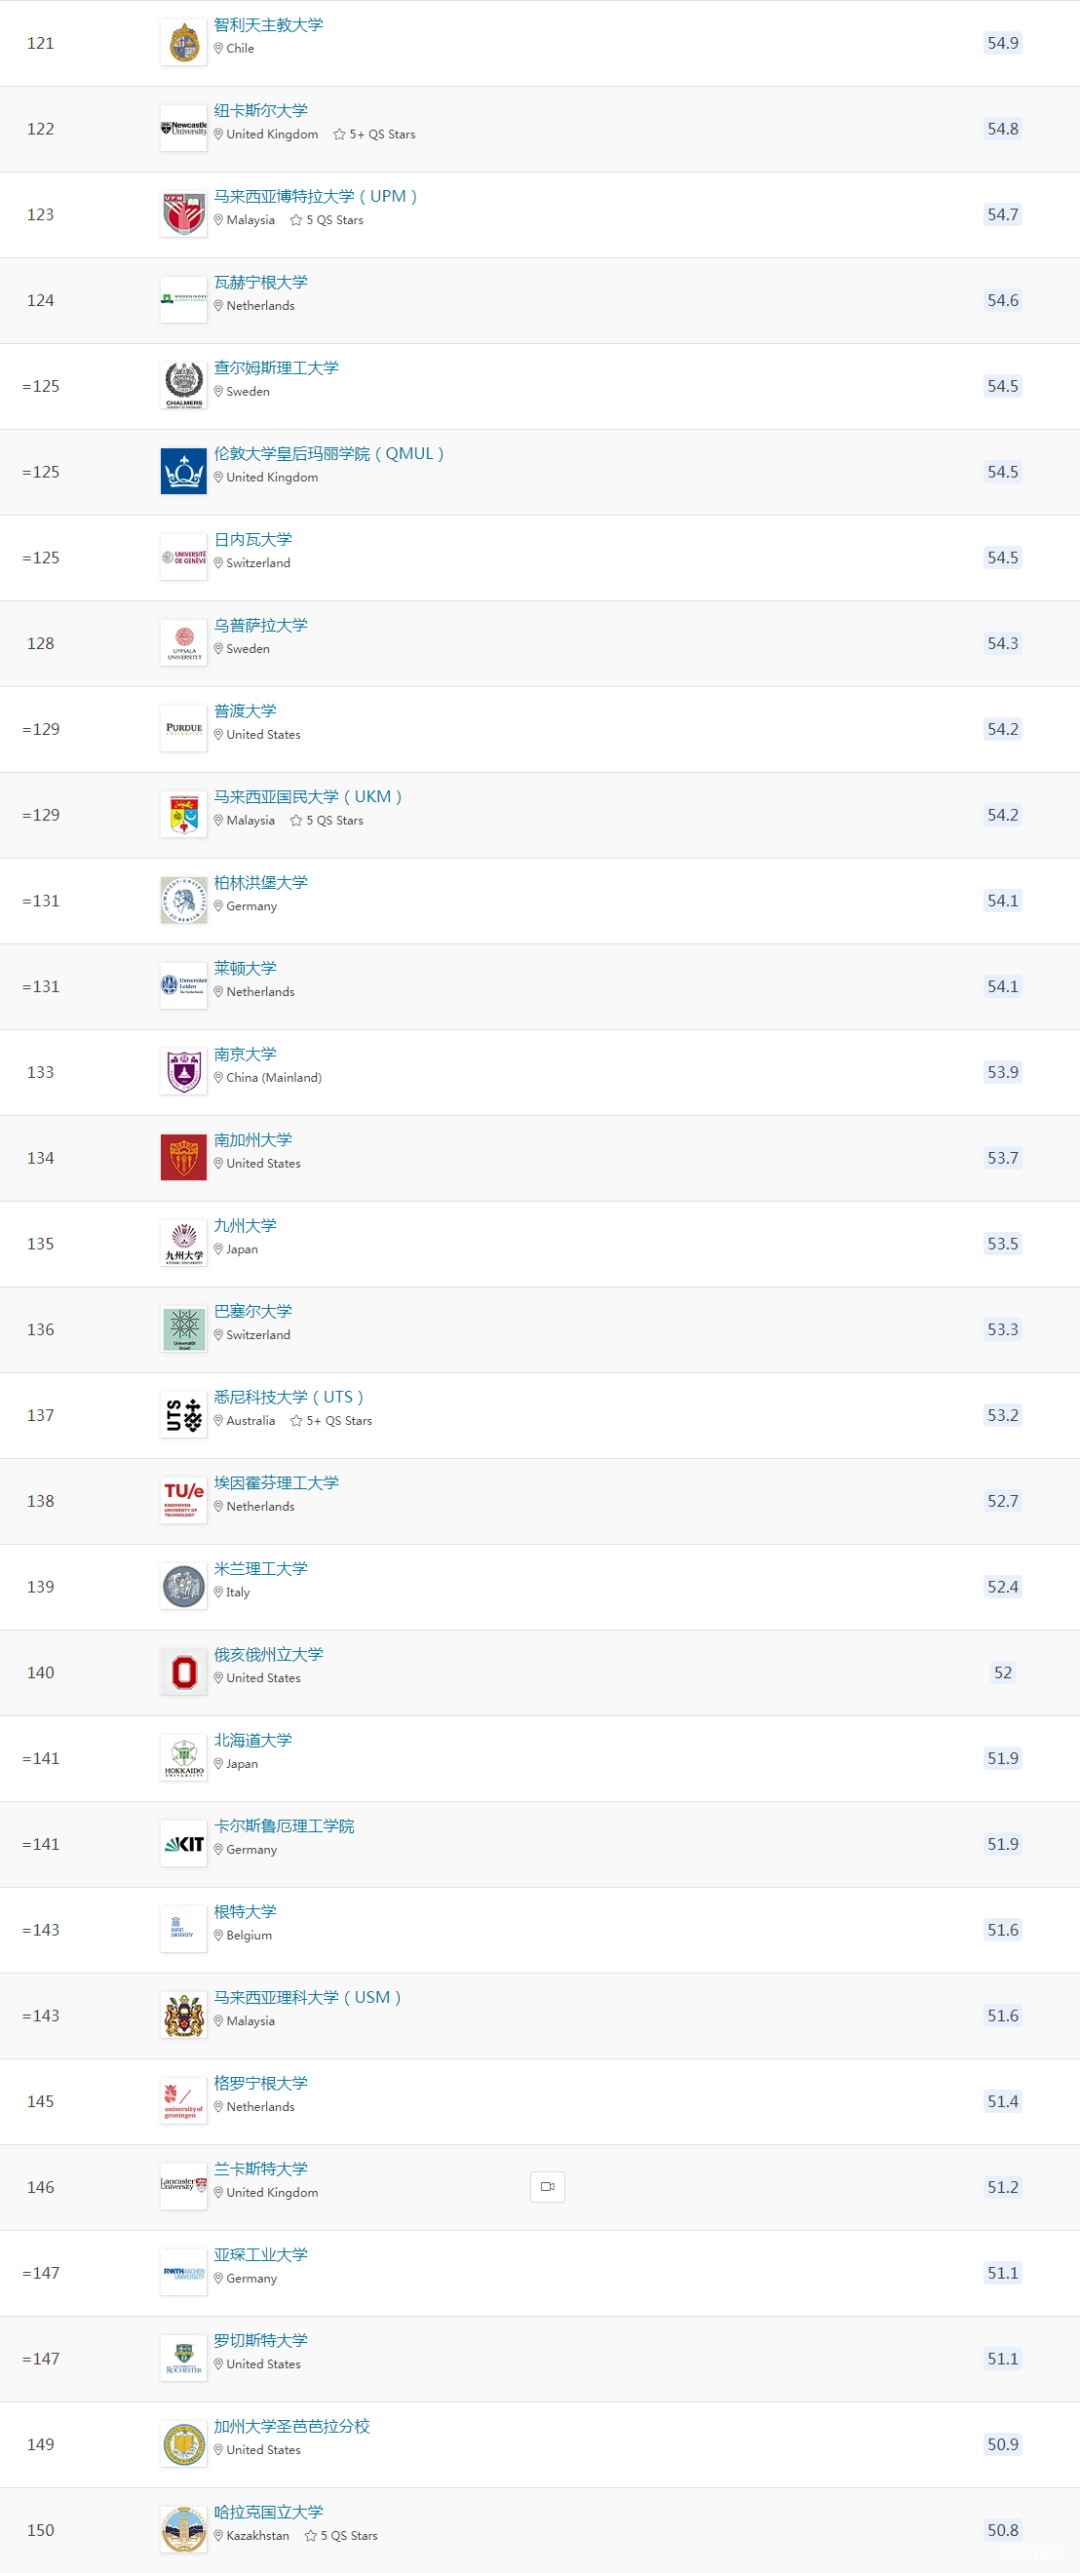Open the Purdue University logo
Viewport: 1080px width, 2573px height.
pyautogui.click(x=184, y=729)
